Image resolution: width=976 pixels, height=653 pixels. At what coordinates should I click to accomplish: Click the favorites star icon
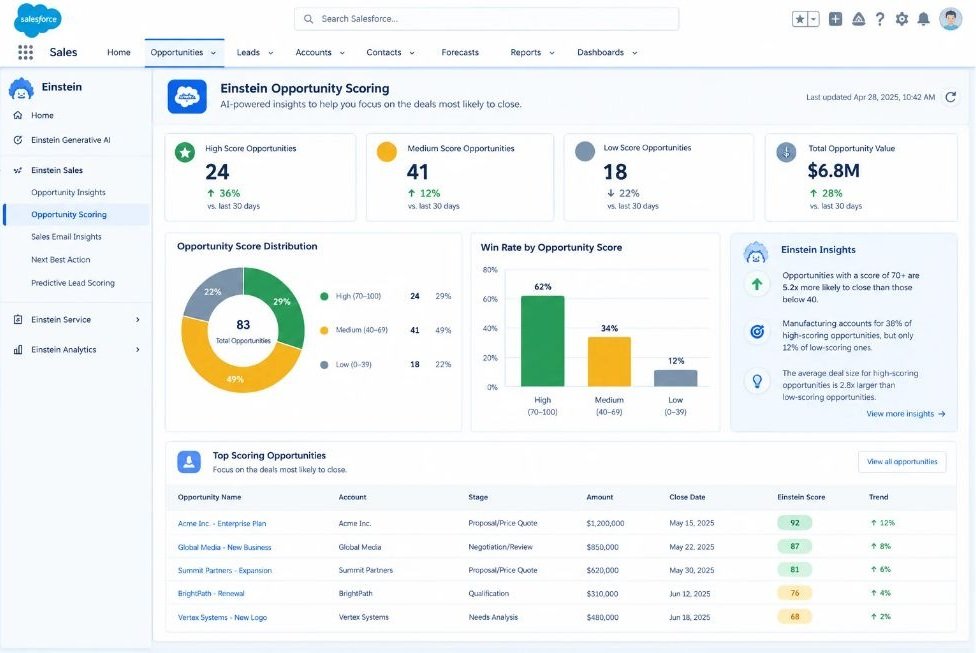click(x=799, y=19)
